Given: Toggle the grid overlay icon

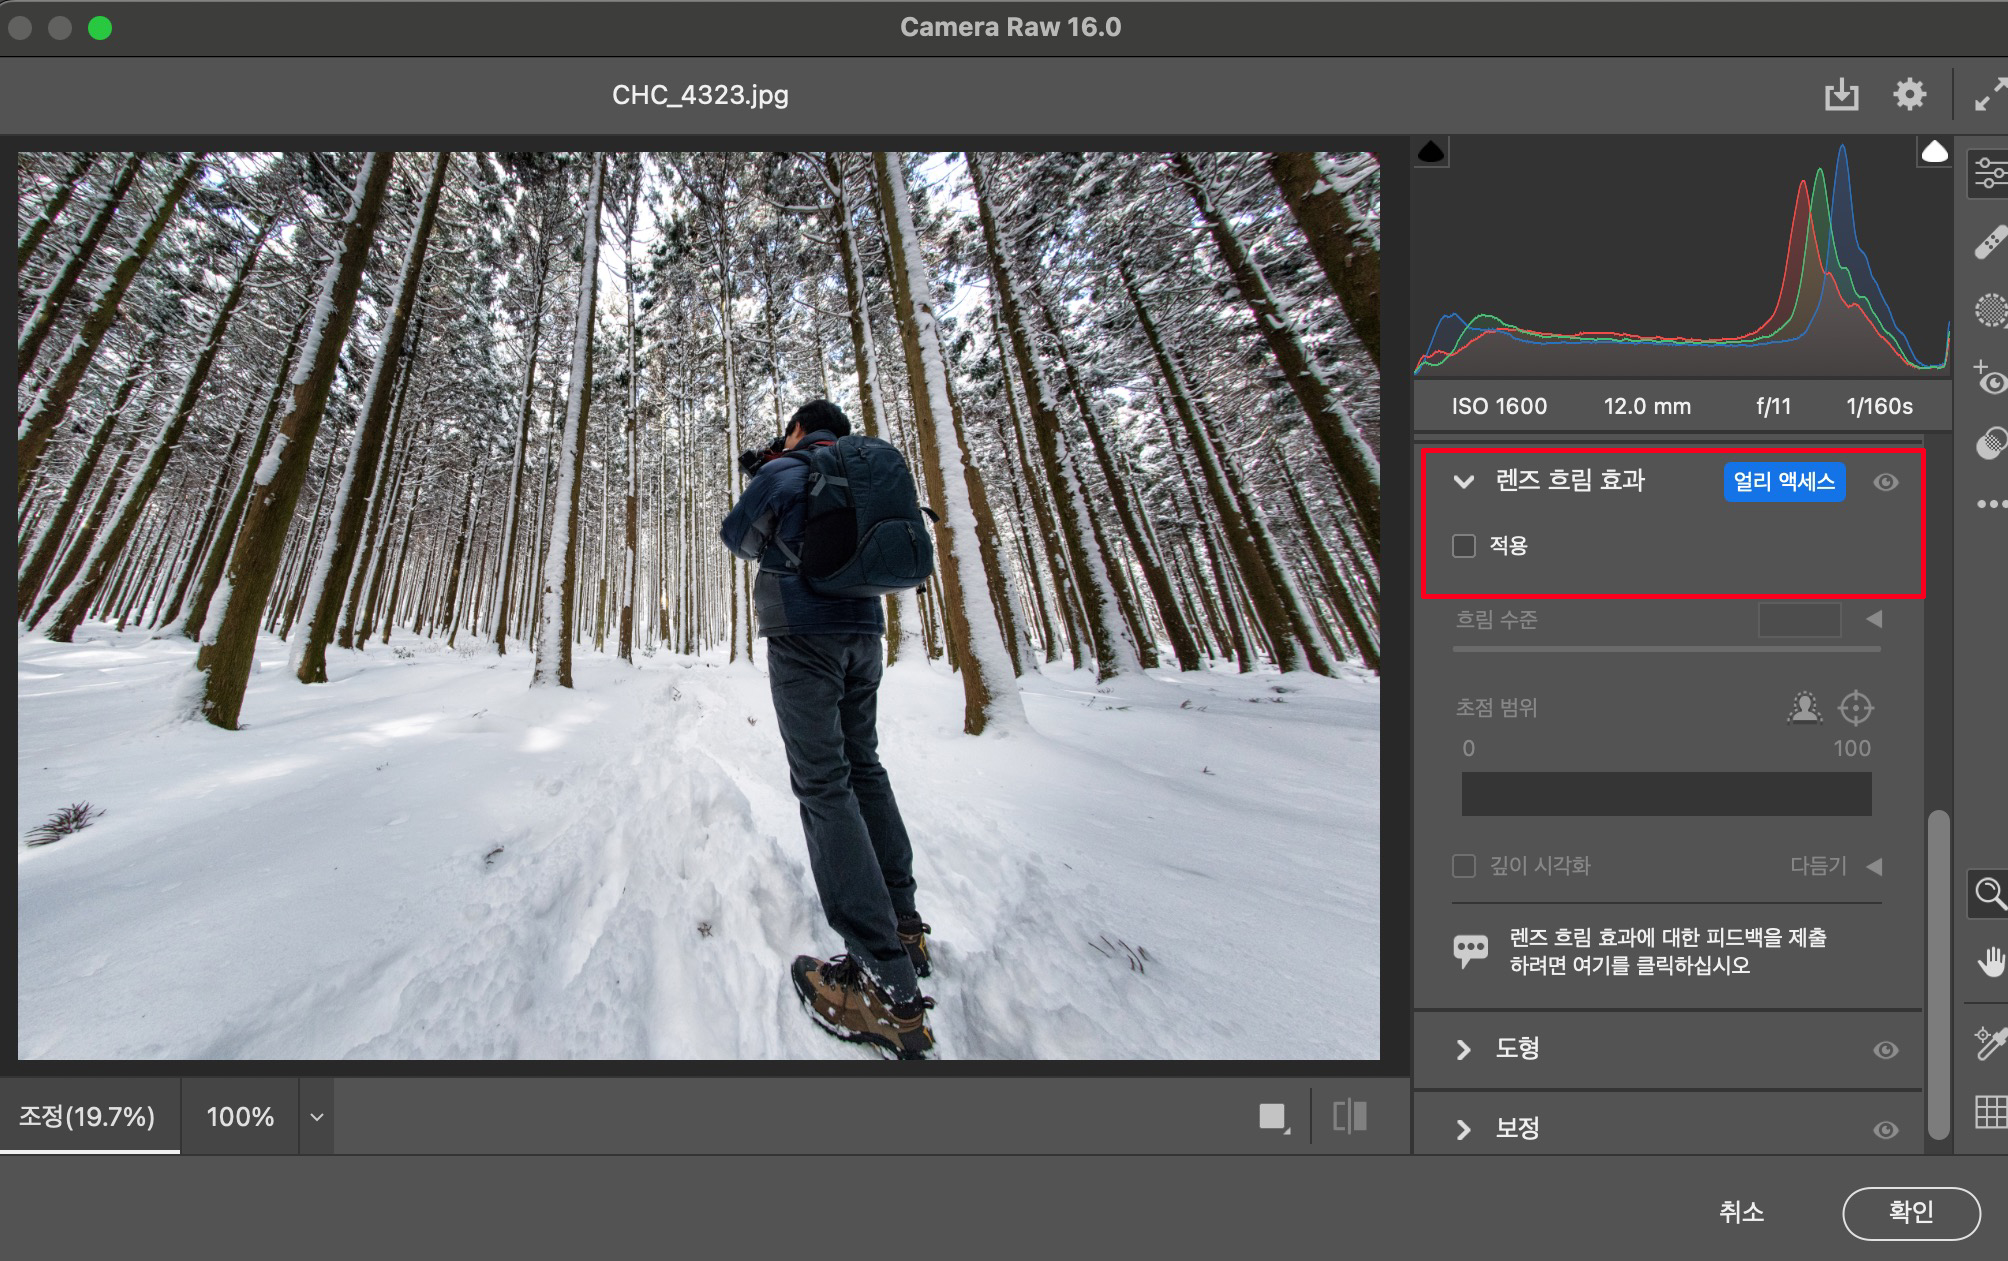Looking at the screenshot, I should 1990,1111.
